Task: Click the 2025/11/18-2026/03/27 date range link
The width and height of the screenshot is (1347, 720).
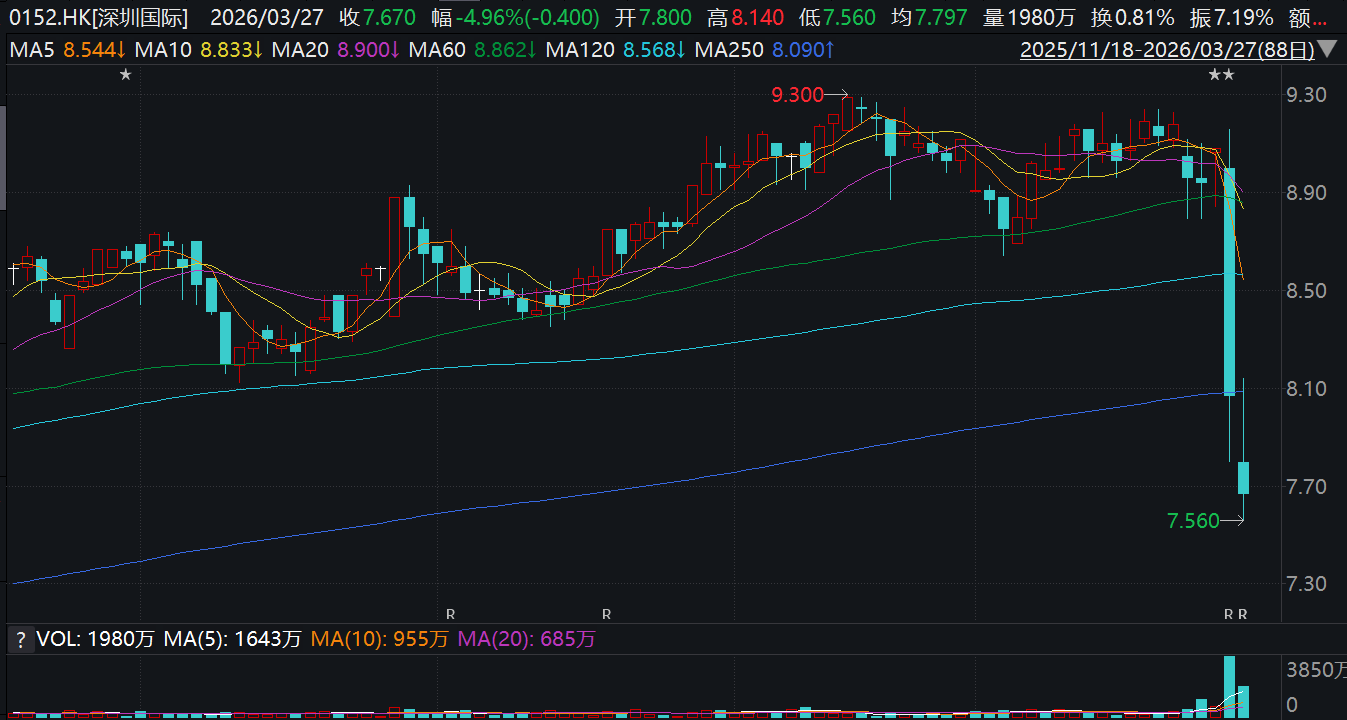Action: 1165,49
